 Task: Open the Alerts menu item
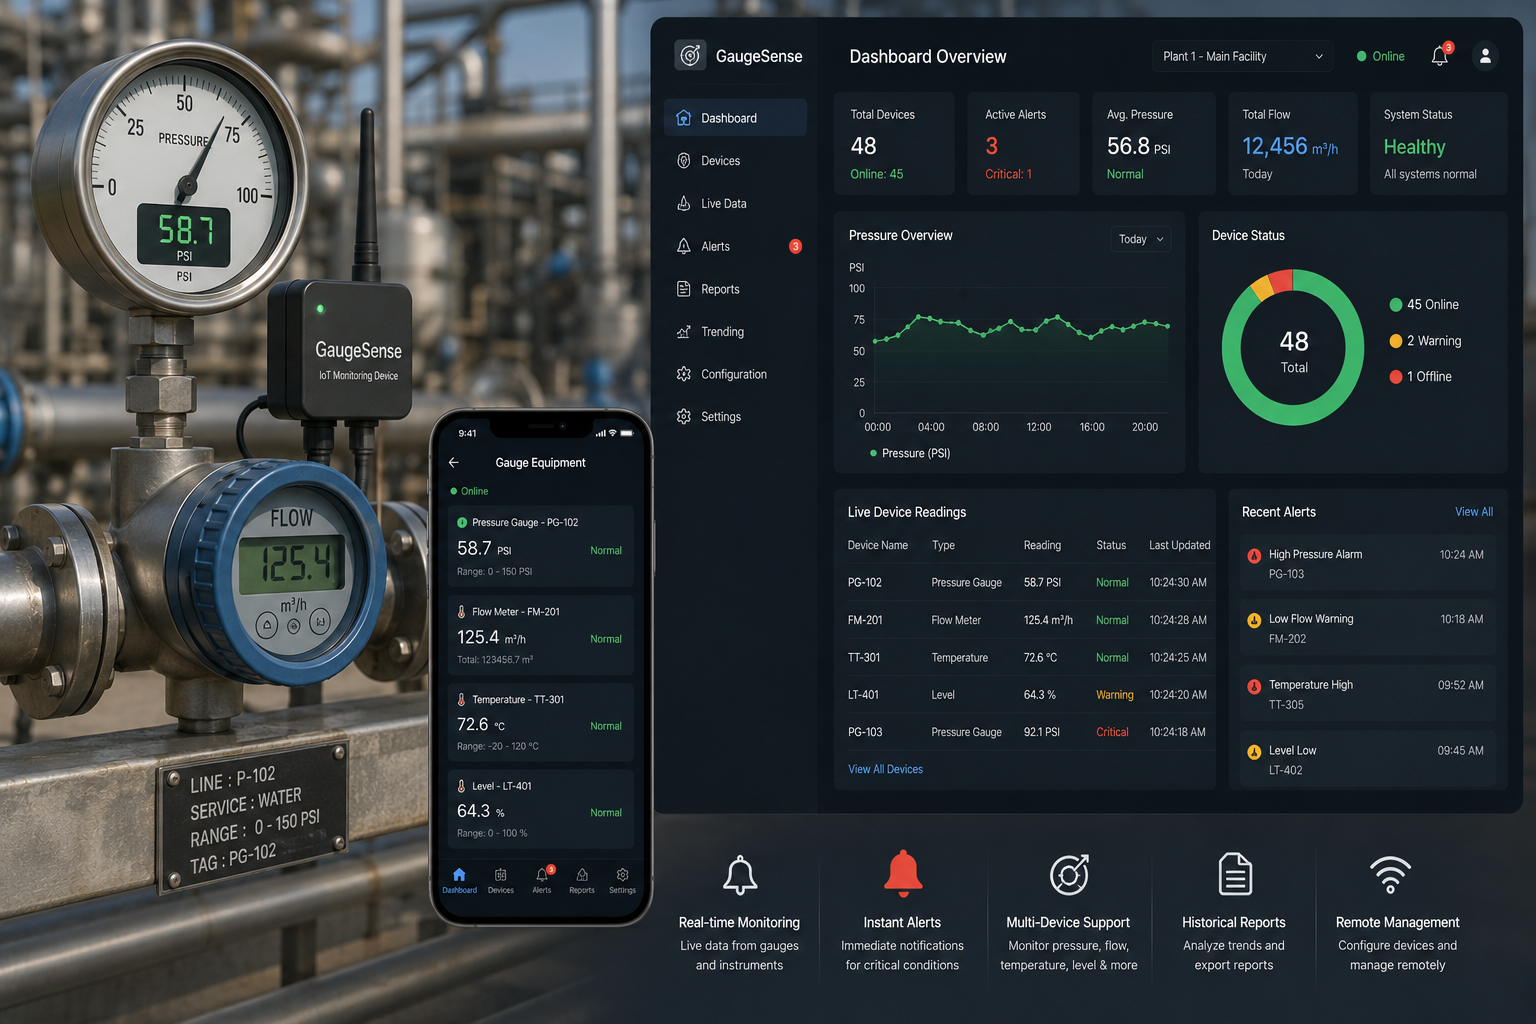(735, 246)
